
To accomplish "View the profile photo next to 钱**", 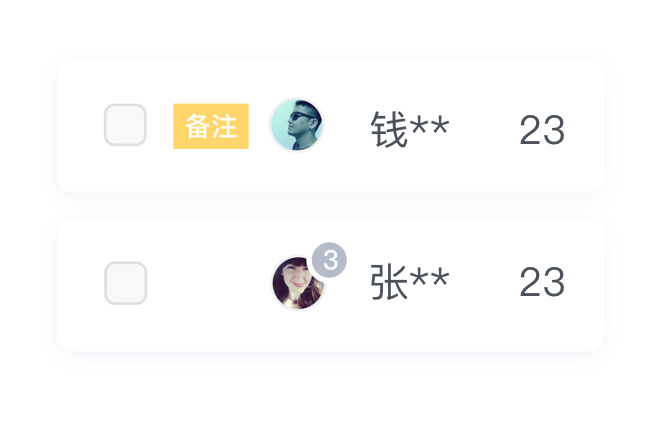I will (x=297, y=125).
